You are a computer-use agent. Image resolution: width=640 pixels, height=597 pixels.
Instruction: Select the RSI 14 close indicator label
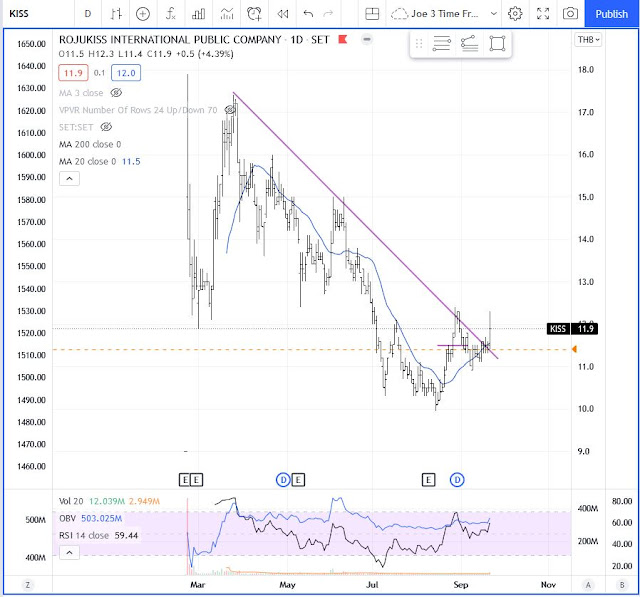(84, 535)
